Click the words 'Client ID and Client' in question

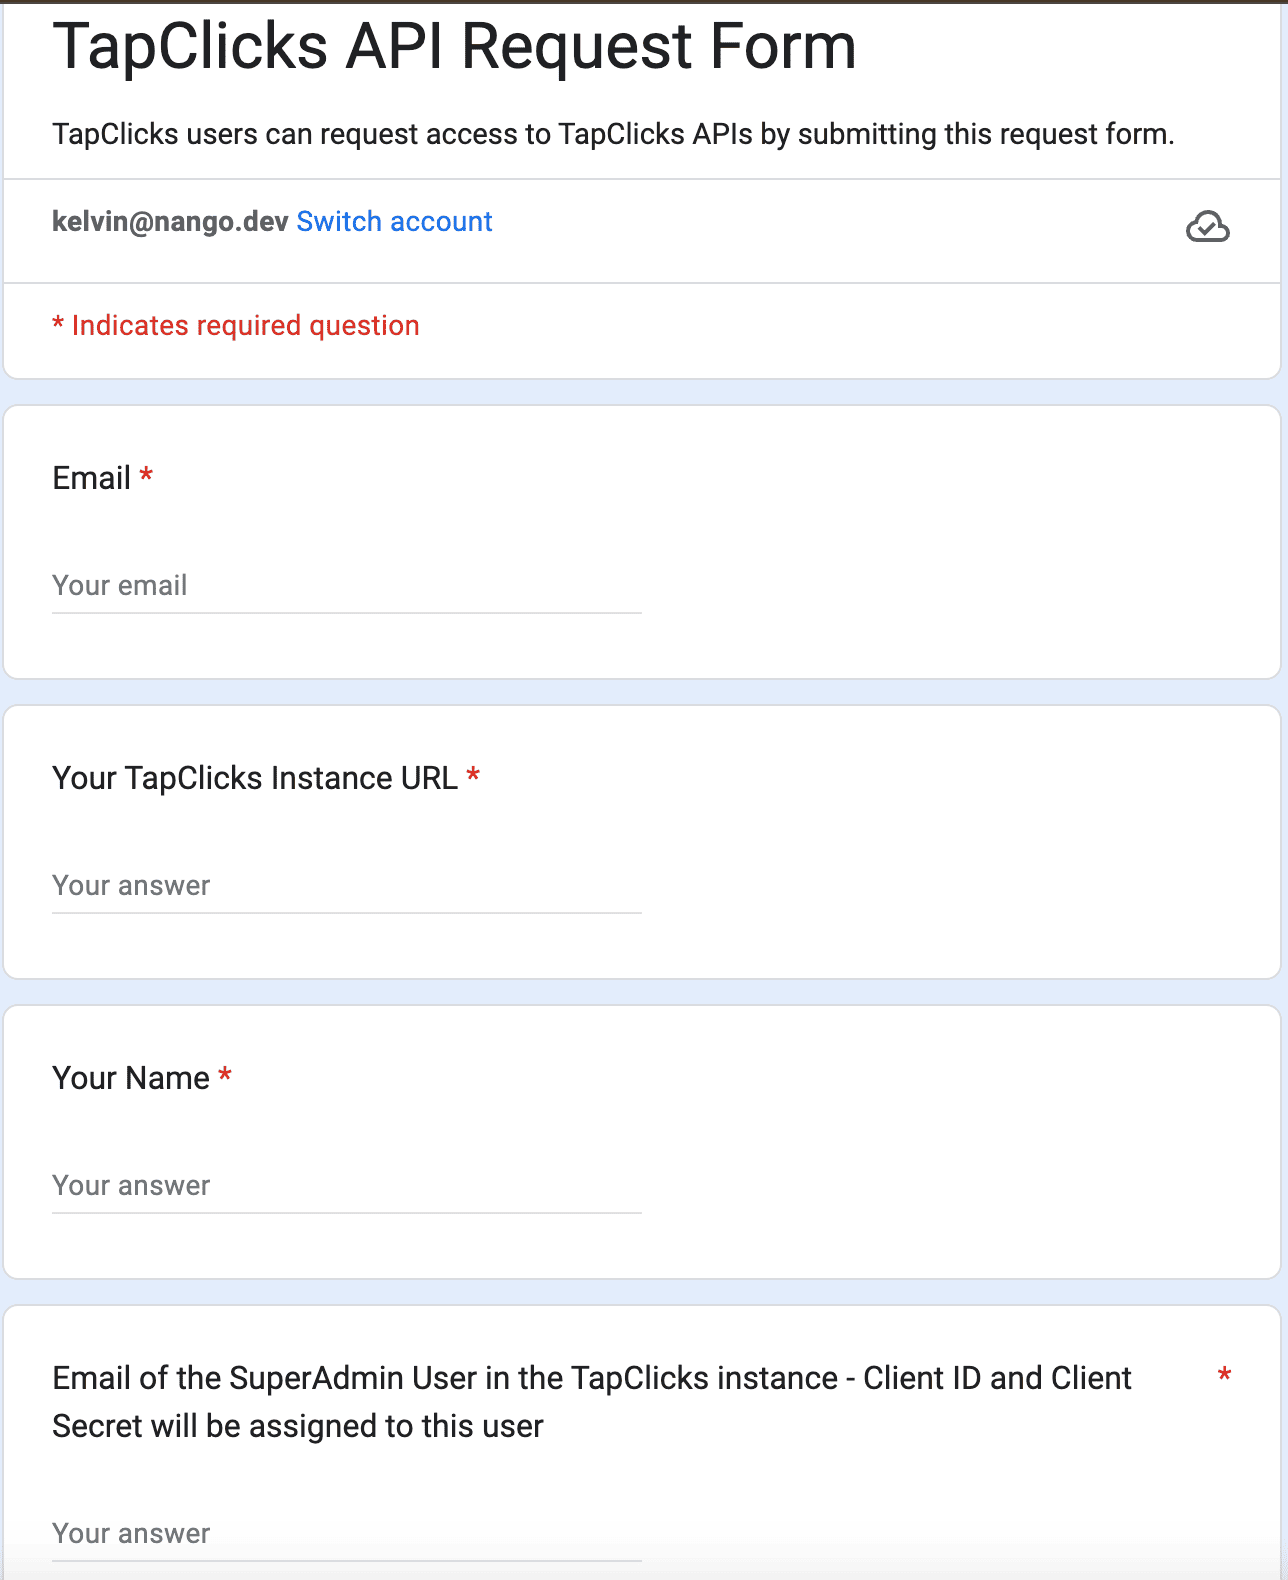point(997,1378)
